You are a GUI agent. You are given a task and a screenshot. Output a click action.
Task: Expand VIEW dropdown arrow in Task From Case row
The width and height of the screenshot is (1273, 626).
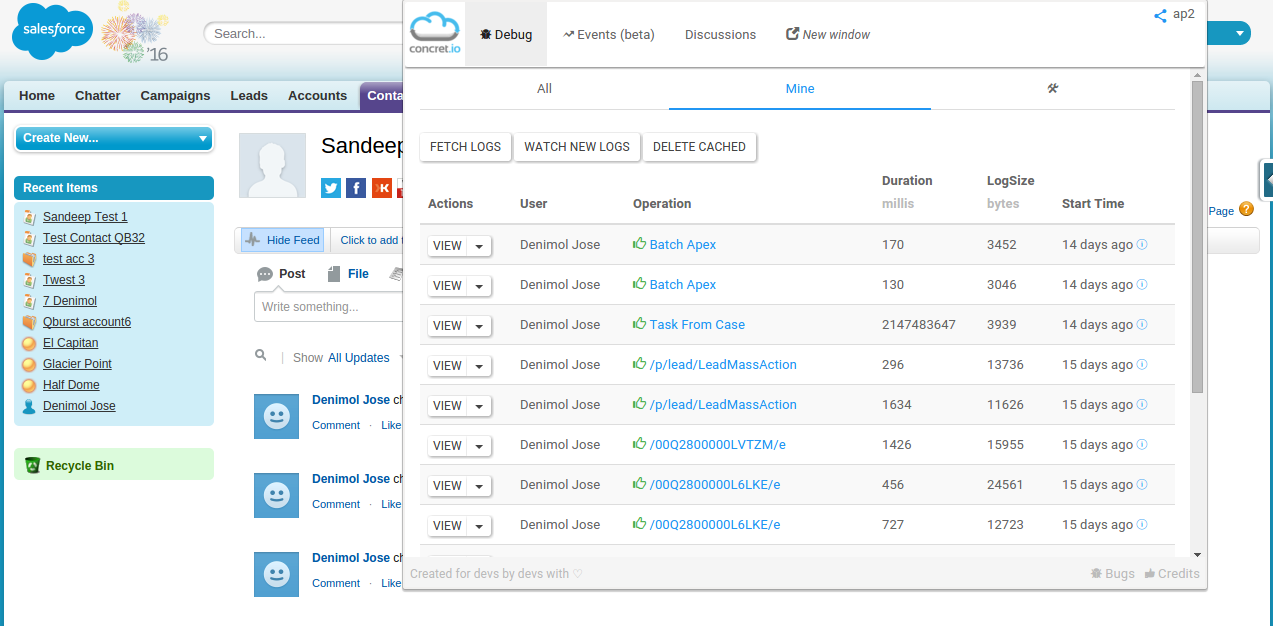click(x=480, y=325)
